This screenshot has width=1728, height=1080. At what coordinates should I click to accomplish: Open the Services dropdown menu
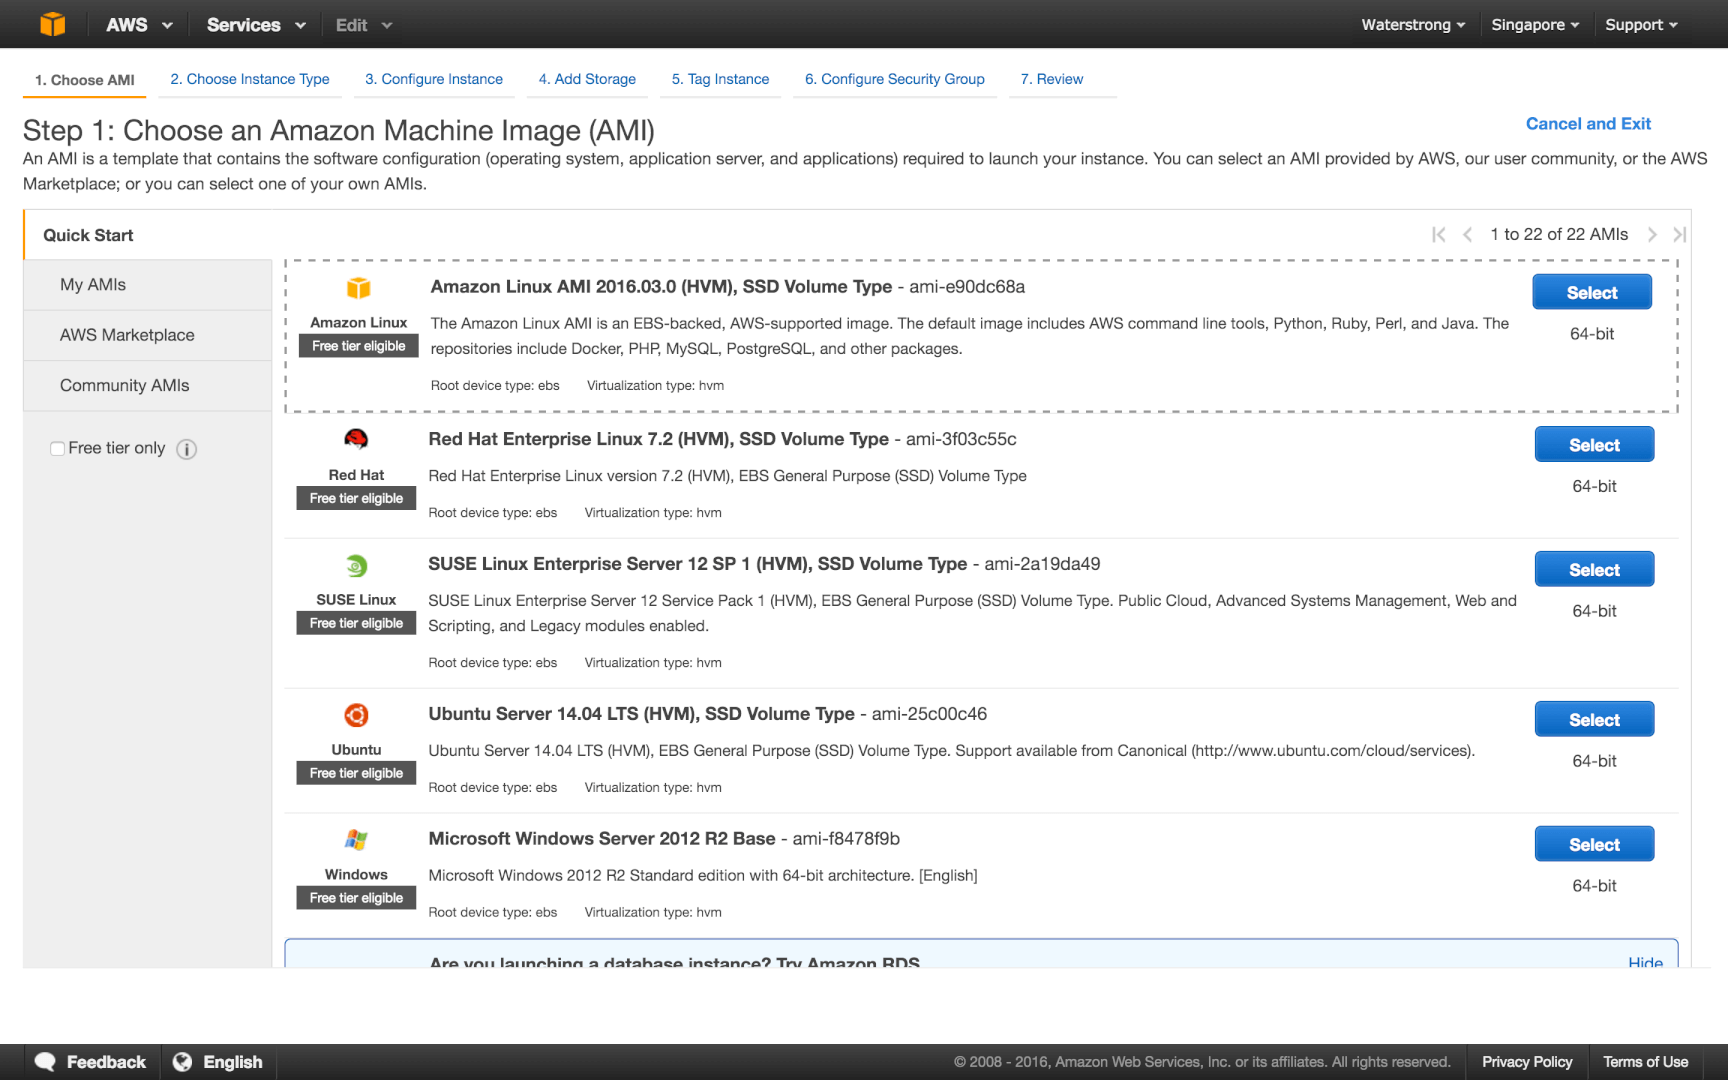coord(256,25)
